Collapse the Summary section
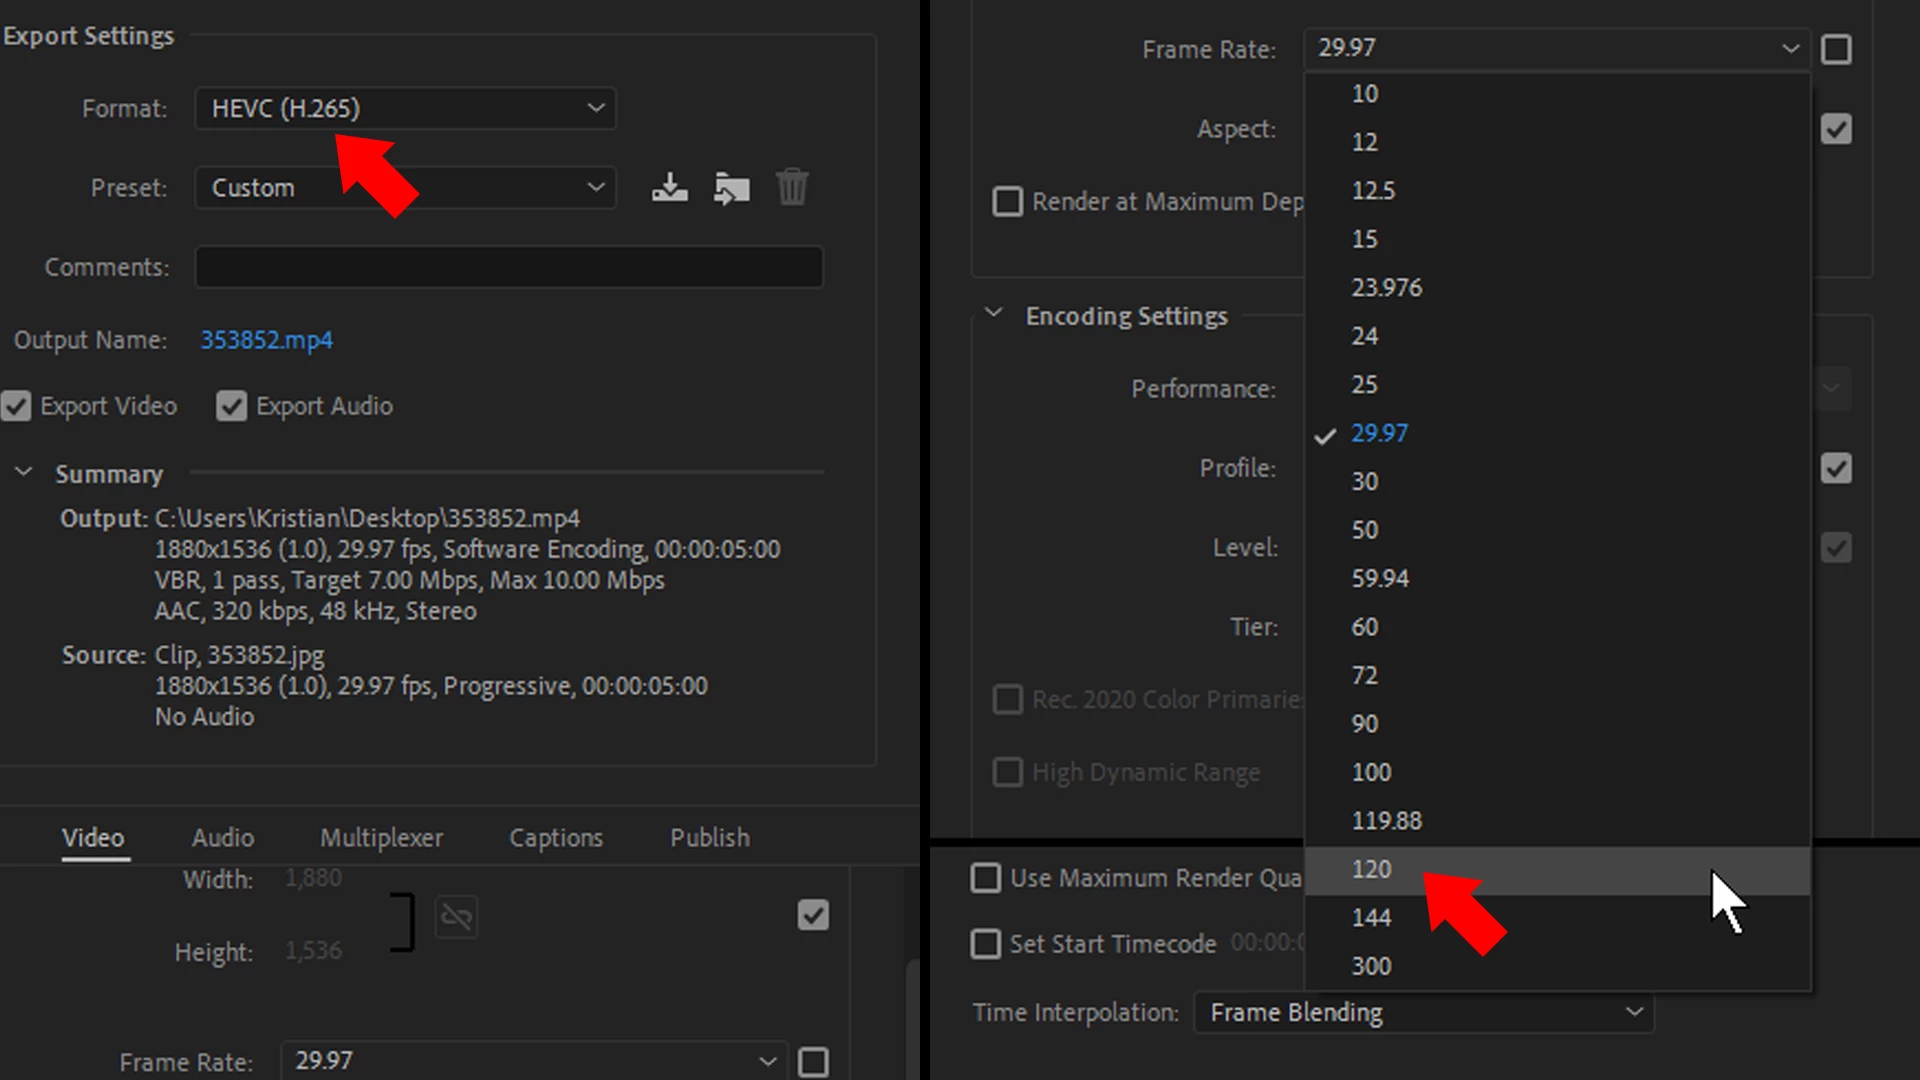Screen dimensions: 1920x1080 [24, 472]
